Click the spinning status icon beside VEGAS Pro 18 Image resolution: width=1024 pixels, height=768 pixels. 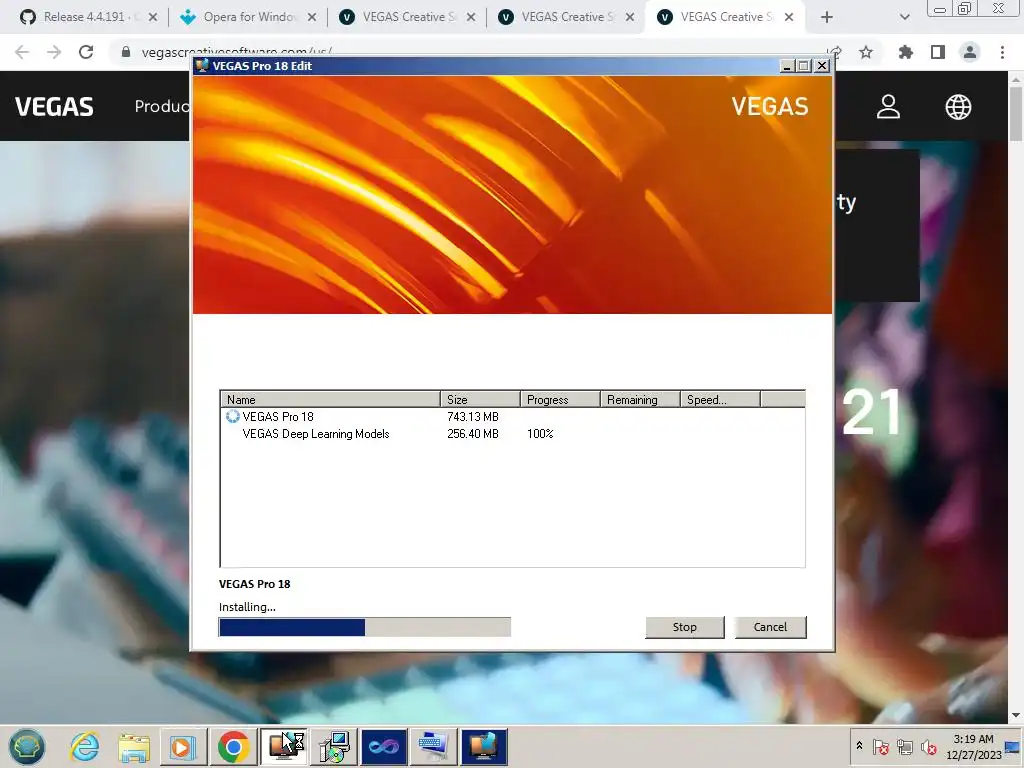click(232, 417)
